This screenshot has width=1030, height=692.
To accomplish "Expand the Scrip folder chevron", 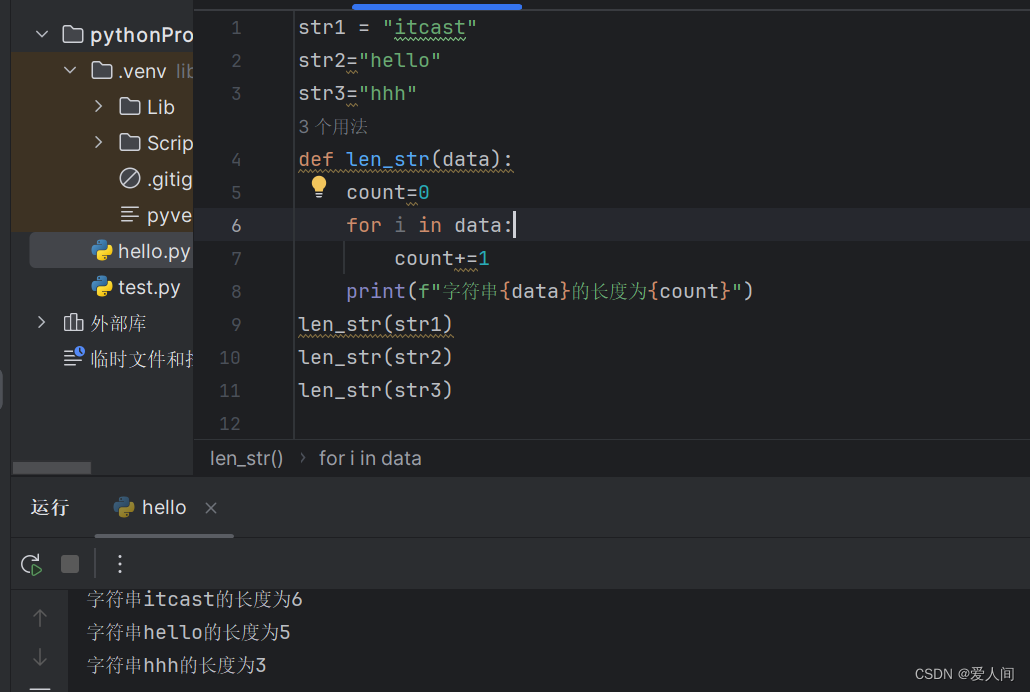I will coord(99,143).
